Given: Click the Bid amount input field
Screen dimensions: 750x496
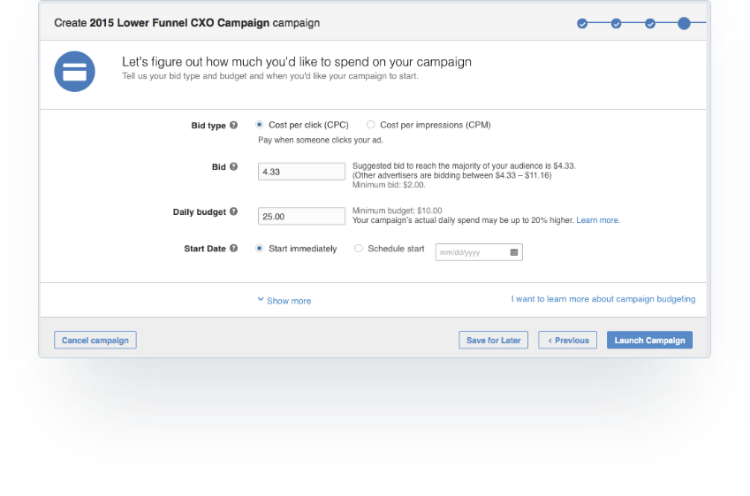Looking at the screenshot, I should [301, 172].
